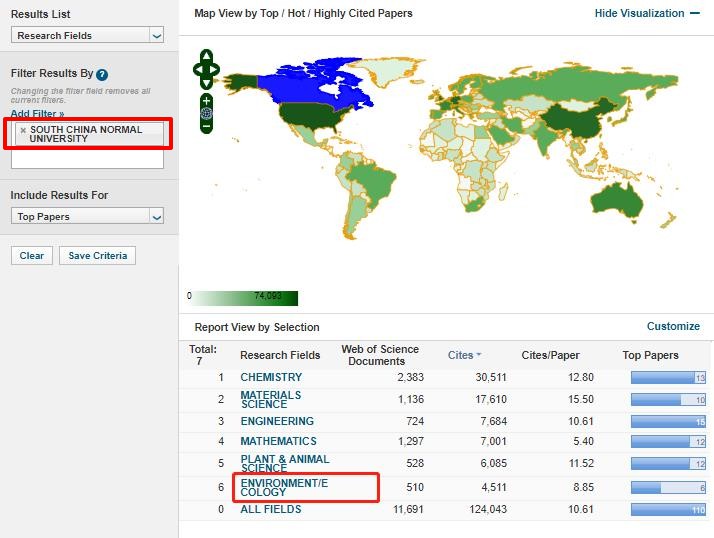Open the ENVIRONMENT/ECOLOGY research field
714x538 pixels.
pyautogui.click(x=284, y=487)
